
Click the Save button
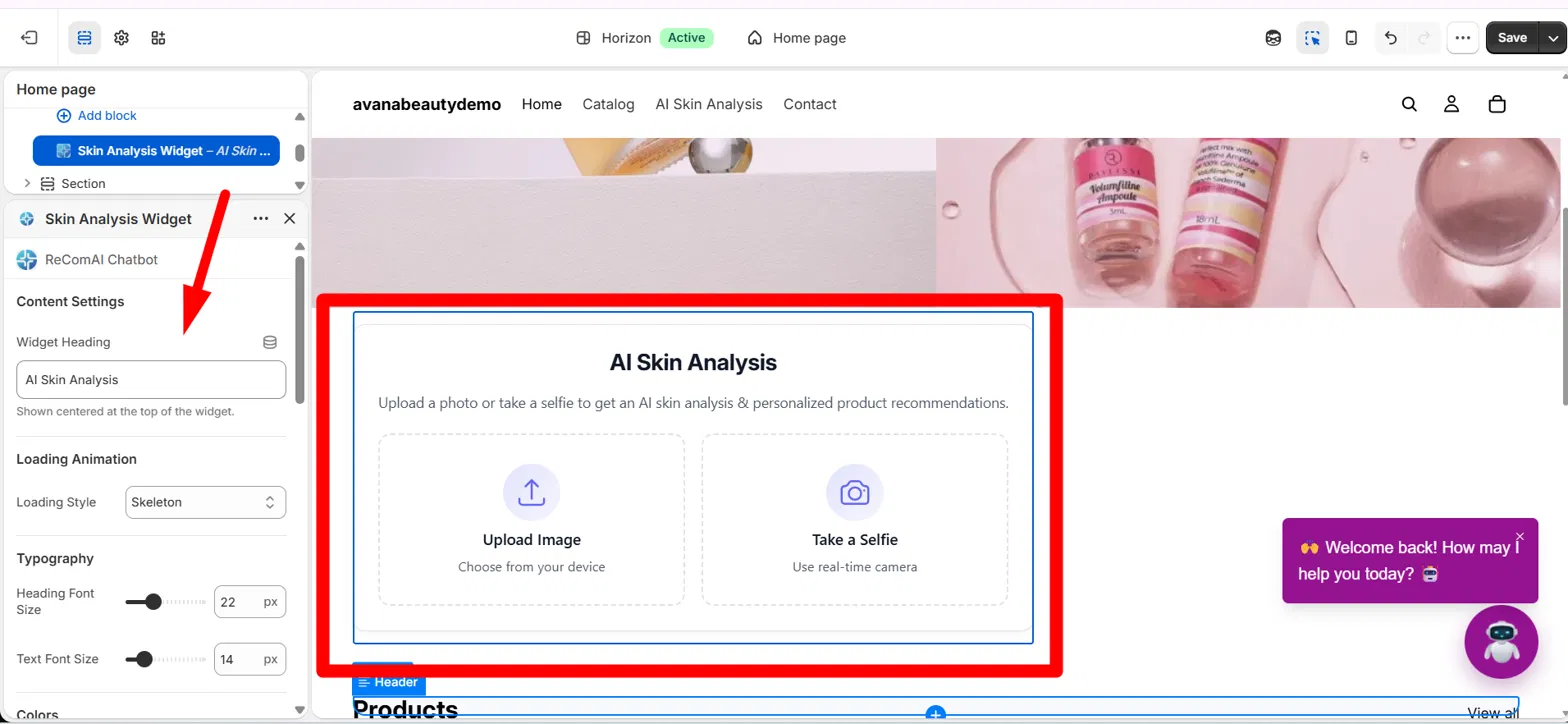tap(1512, 38)
